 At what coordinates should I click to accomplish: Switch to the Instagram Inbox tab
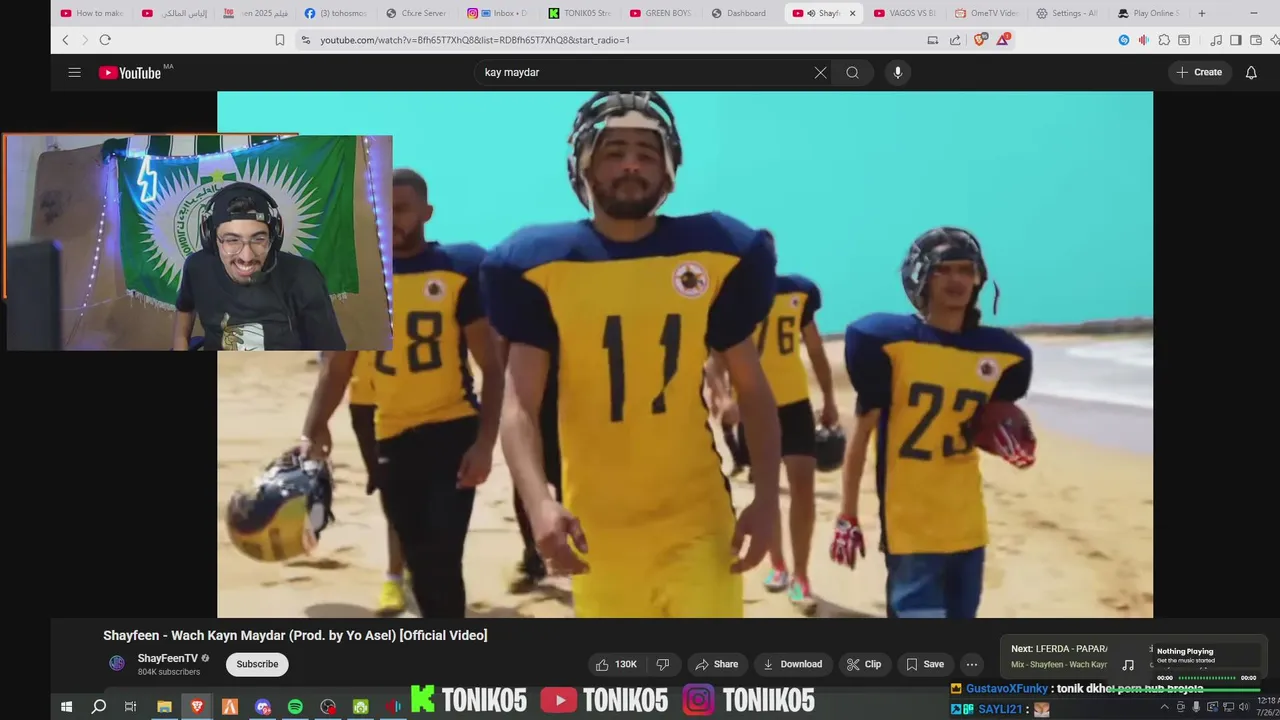(498, 13)
